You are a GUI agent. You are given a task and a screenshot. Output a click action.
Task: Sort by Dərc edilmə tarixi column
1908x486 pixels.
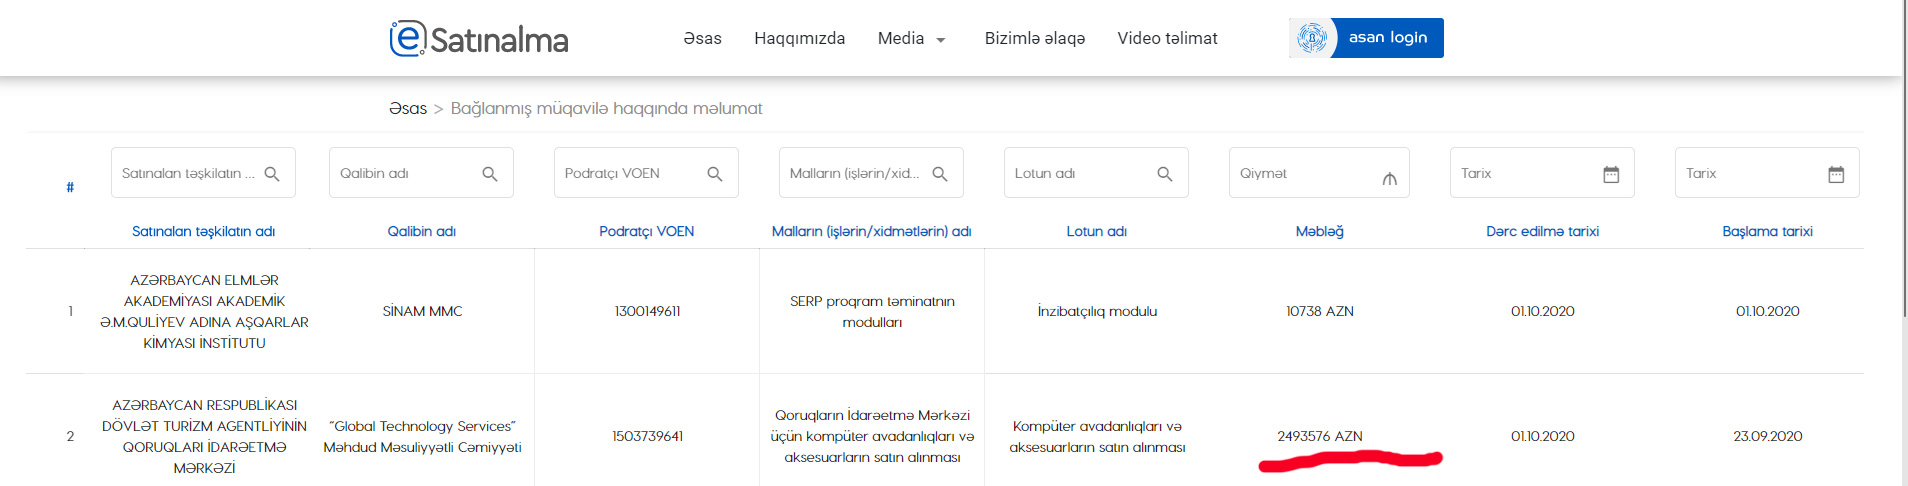tap(1542, 231)
